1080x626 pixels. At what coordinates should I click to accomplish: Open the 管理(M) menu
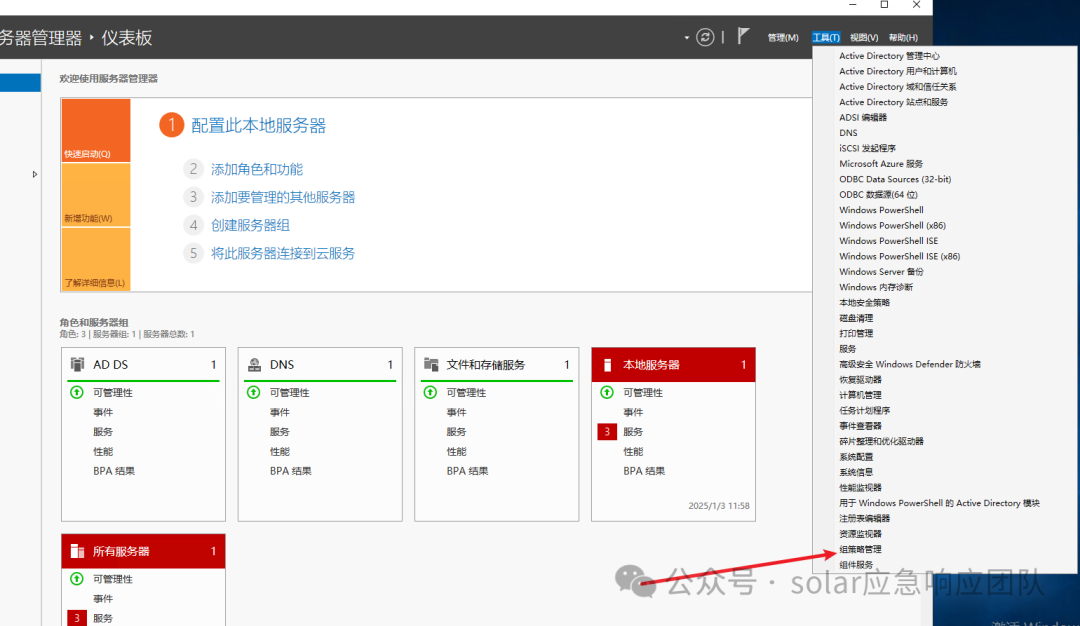pyautogui.click(x=783, y=38)
